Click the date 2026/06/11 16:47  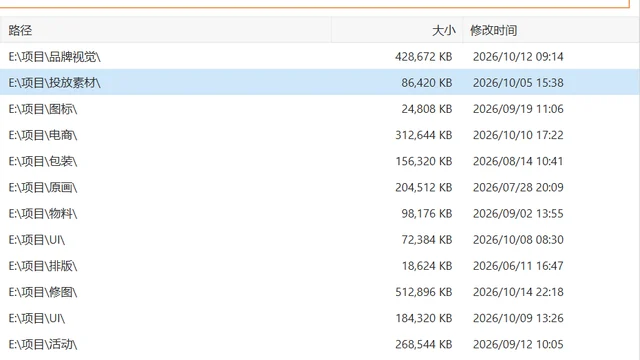[518, 266]
